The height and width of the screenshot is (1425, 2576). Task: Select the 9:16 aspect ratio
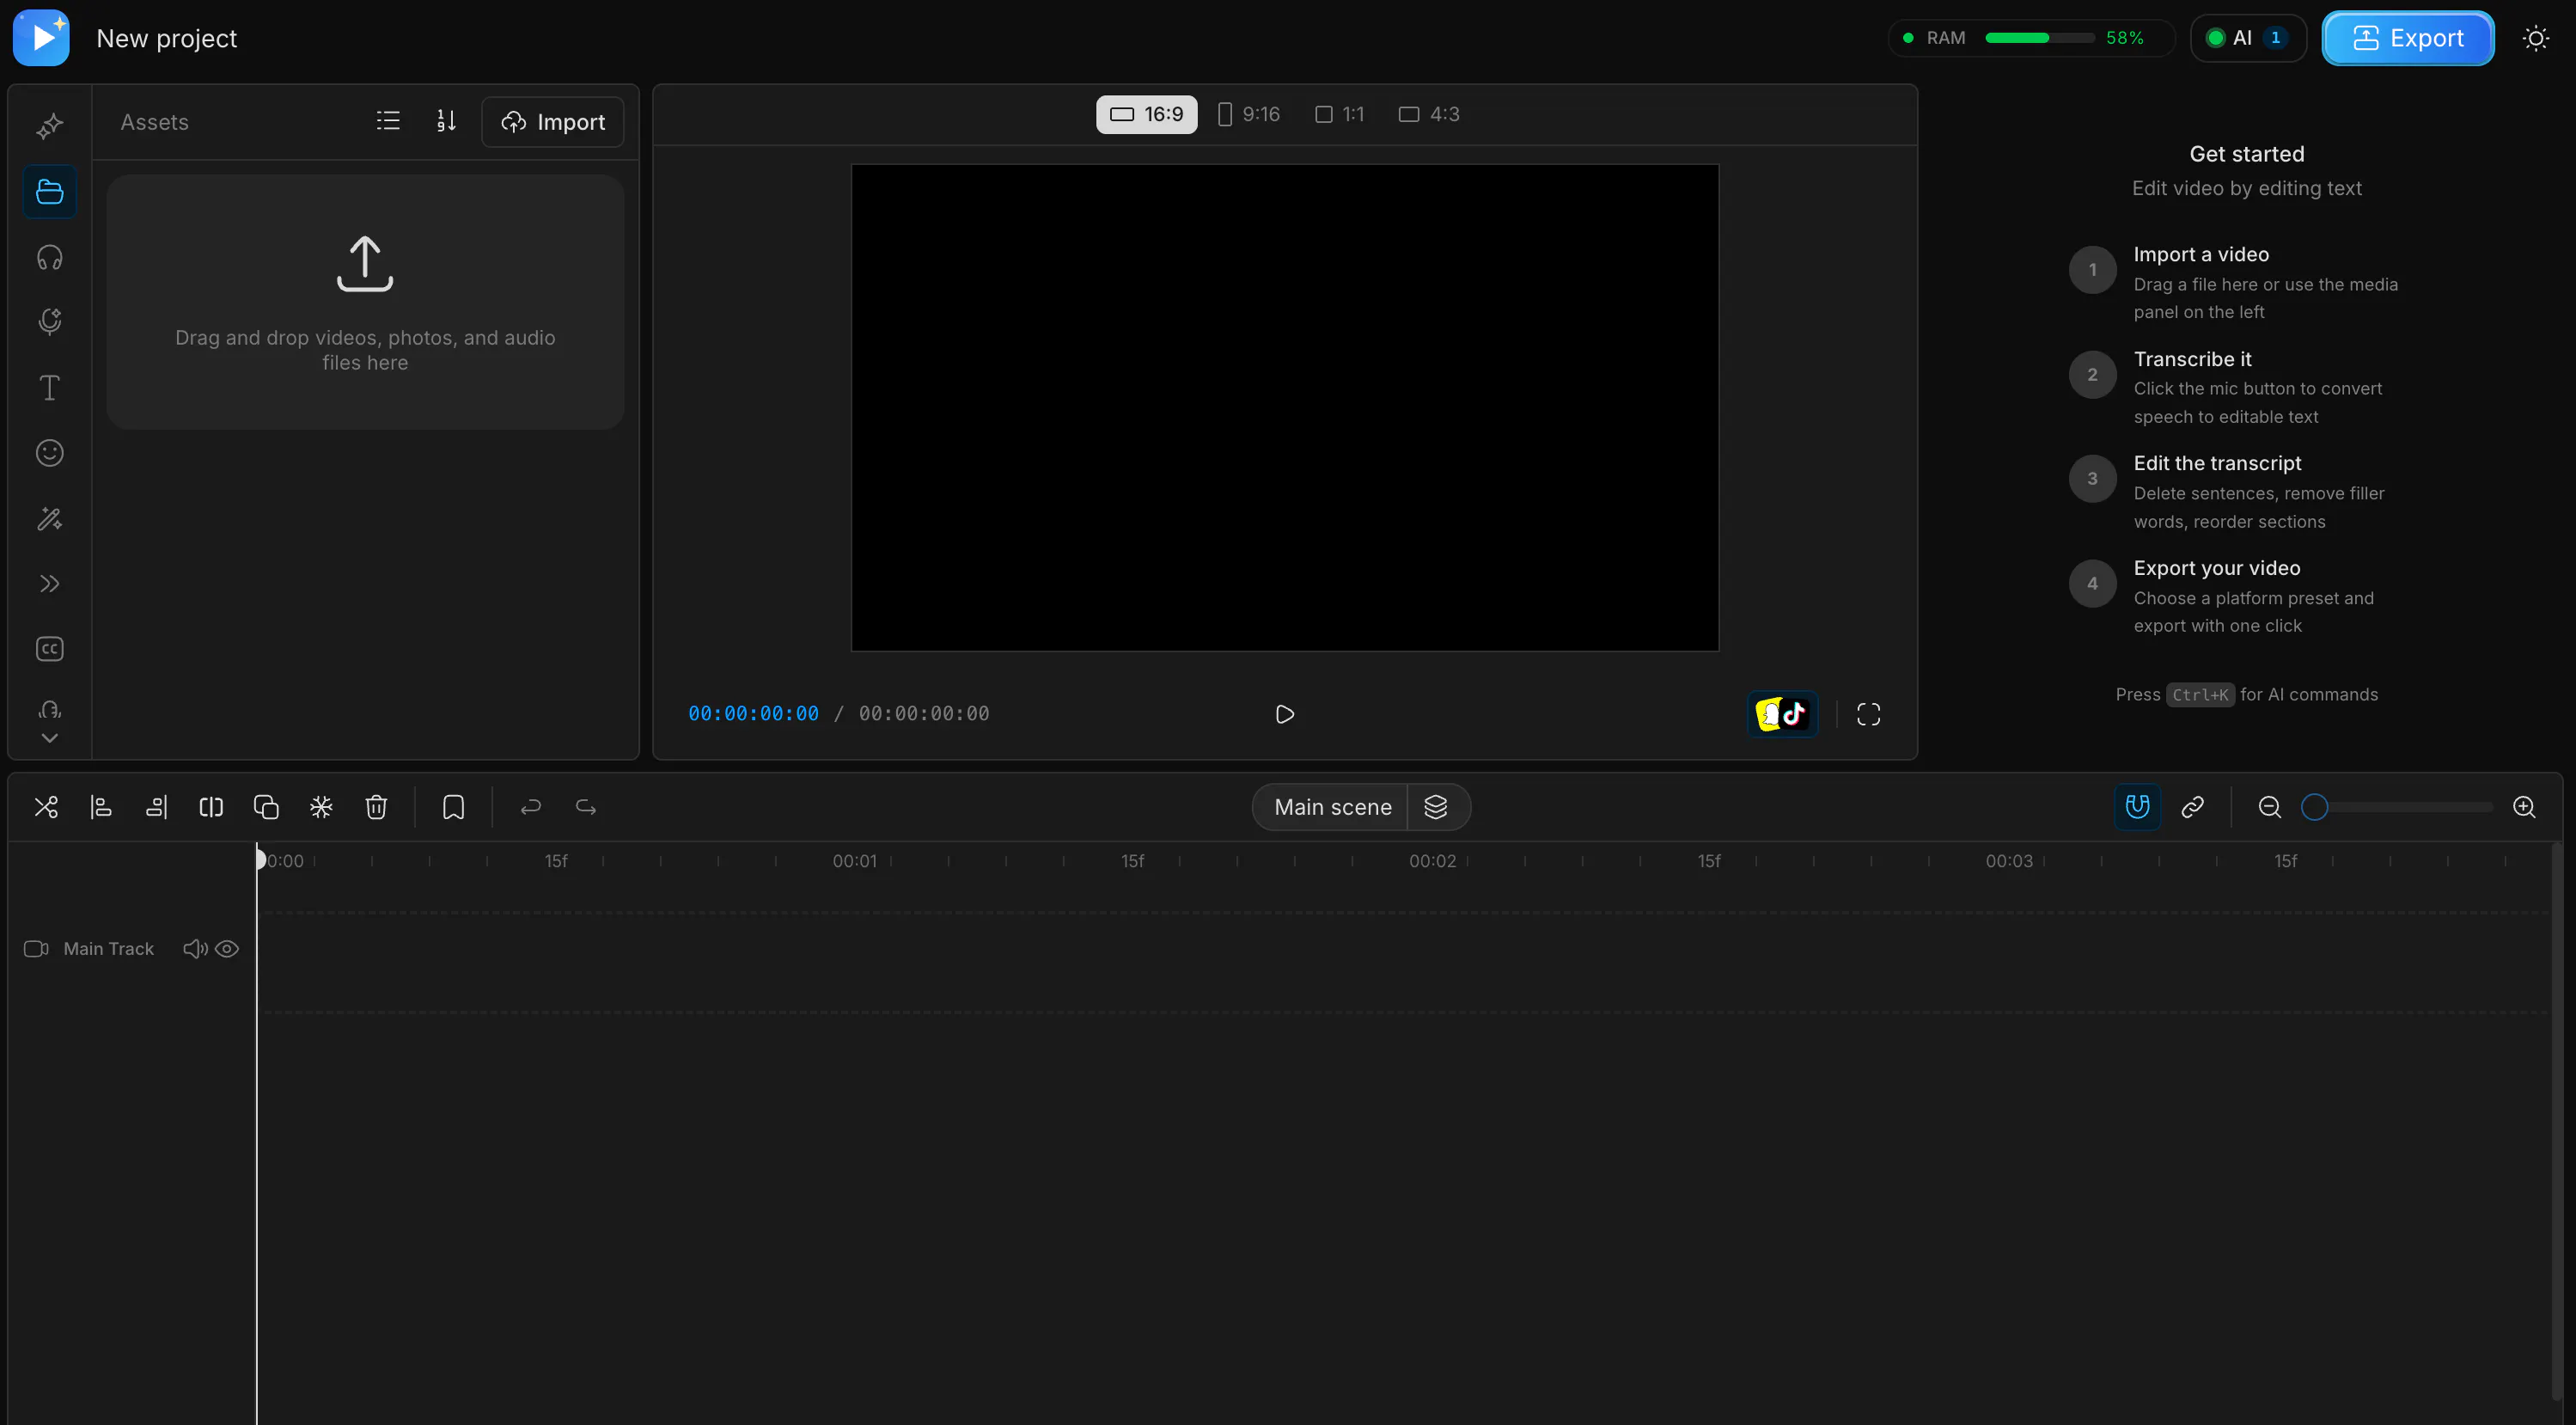tap(1248, 114)
